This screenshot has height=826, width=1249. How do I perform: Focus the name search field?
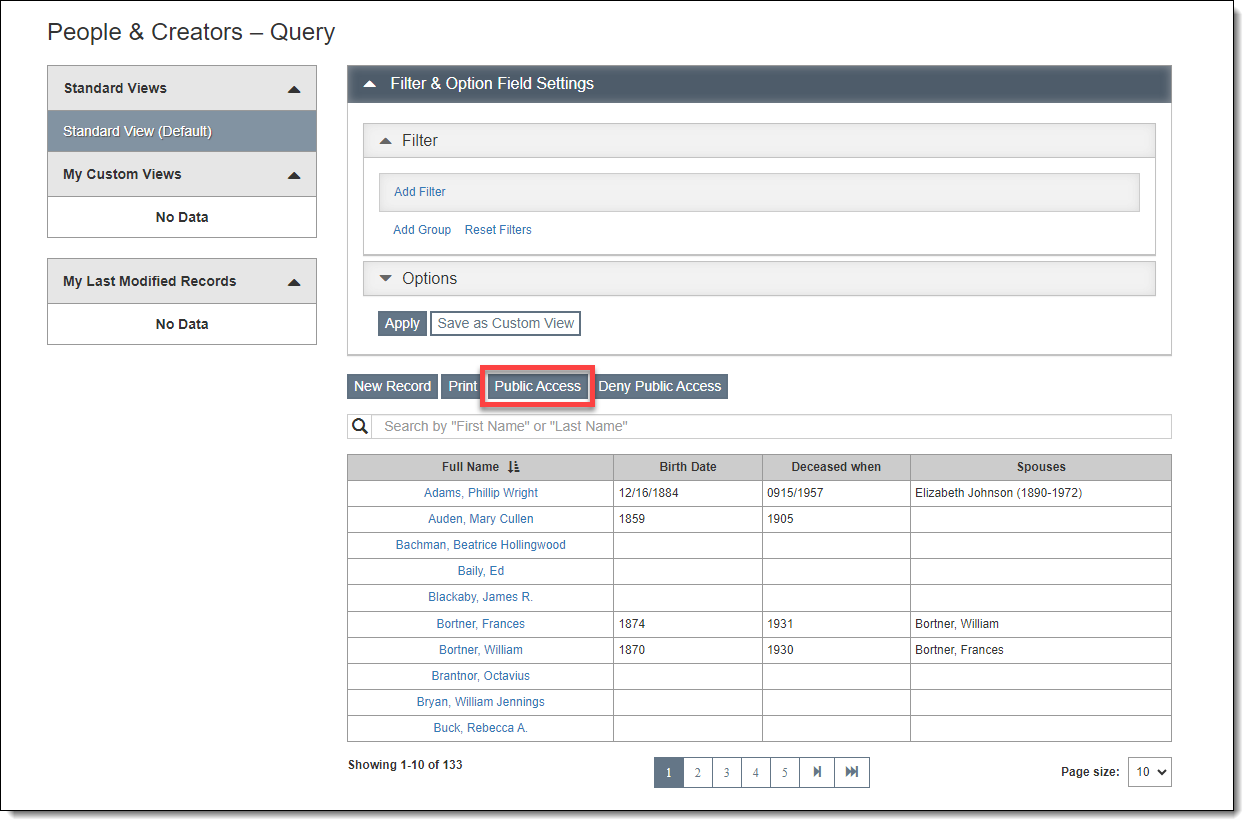770,427
